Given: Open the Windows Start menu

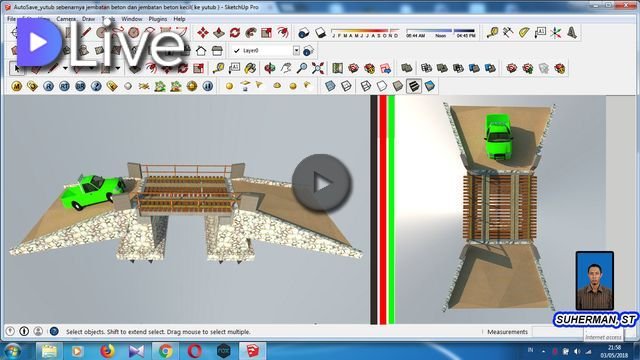Looking at the screenshot, I should (12, 351).
